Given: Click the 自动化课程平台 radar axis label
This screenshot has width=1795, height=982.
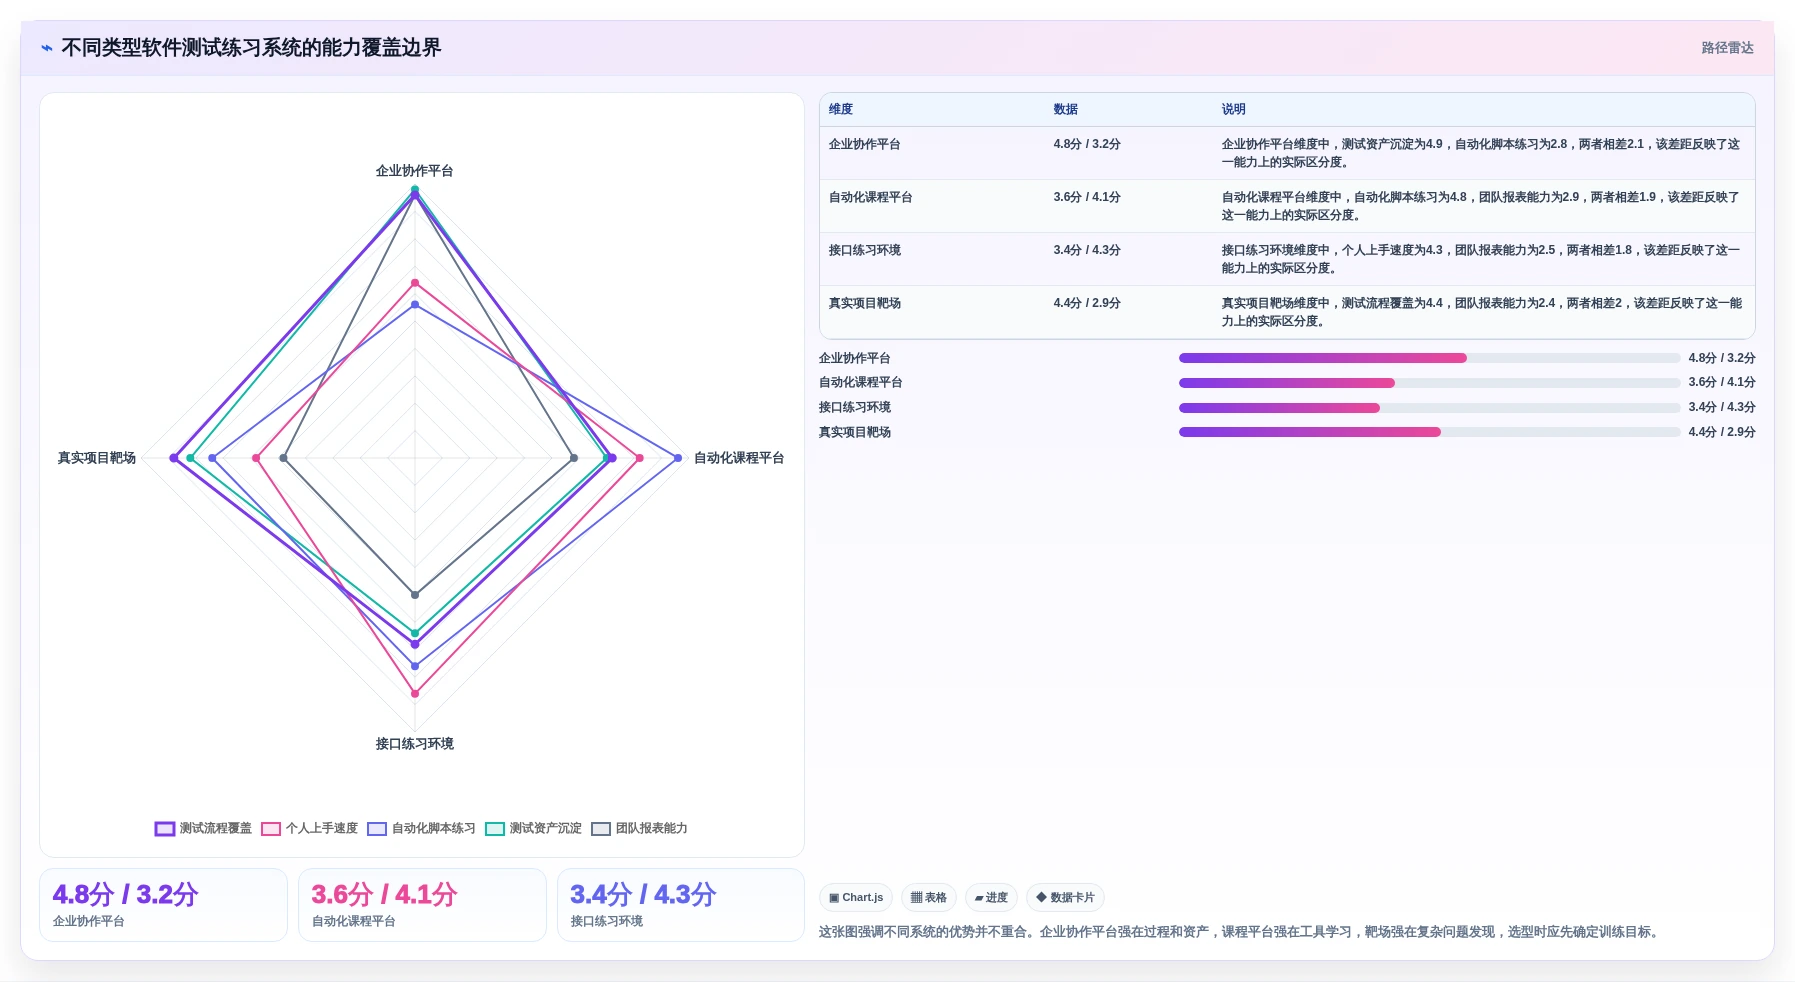Looking at the screenshot, I should [739, 458].
